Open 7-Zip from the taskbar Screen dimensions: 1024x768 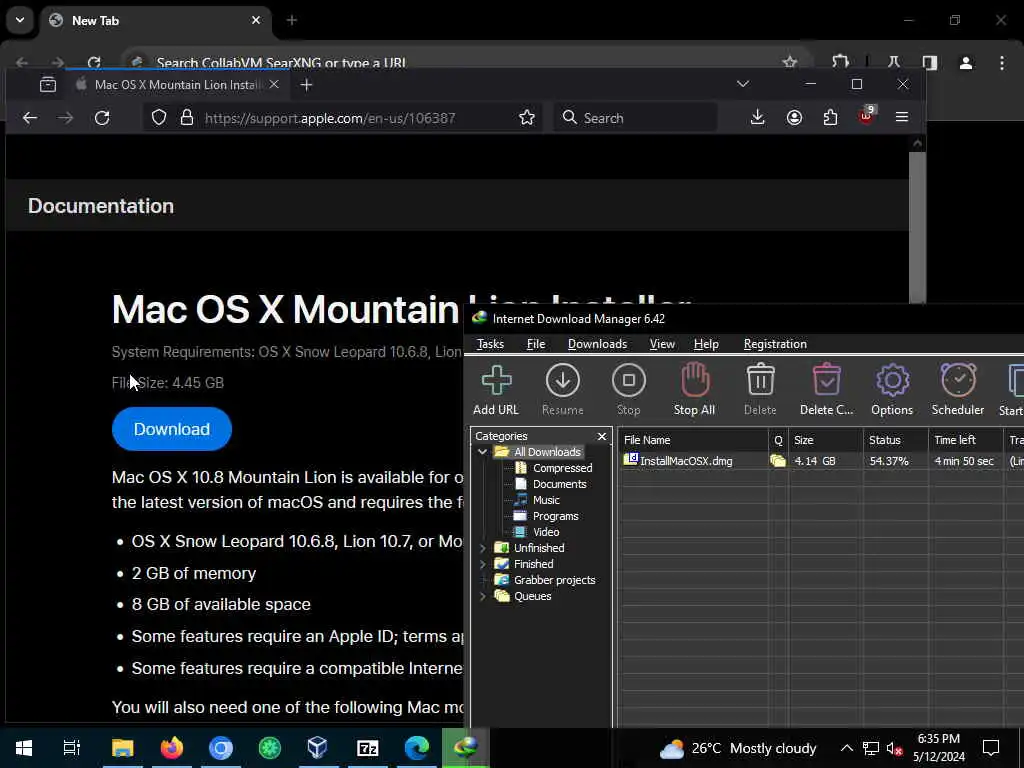point(368,748)
